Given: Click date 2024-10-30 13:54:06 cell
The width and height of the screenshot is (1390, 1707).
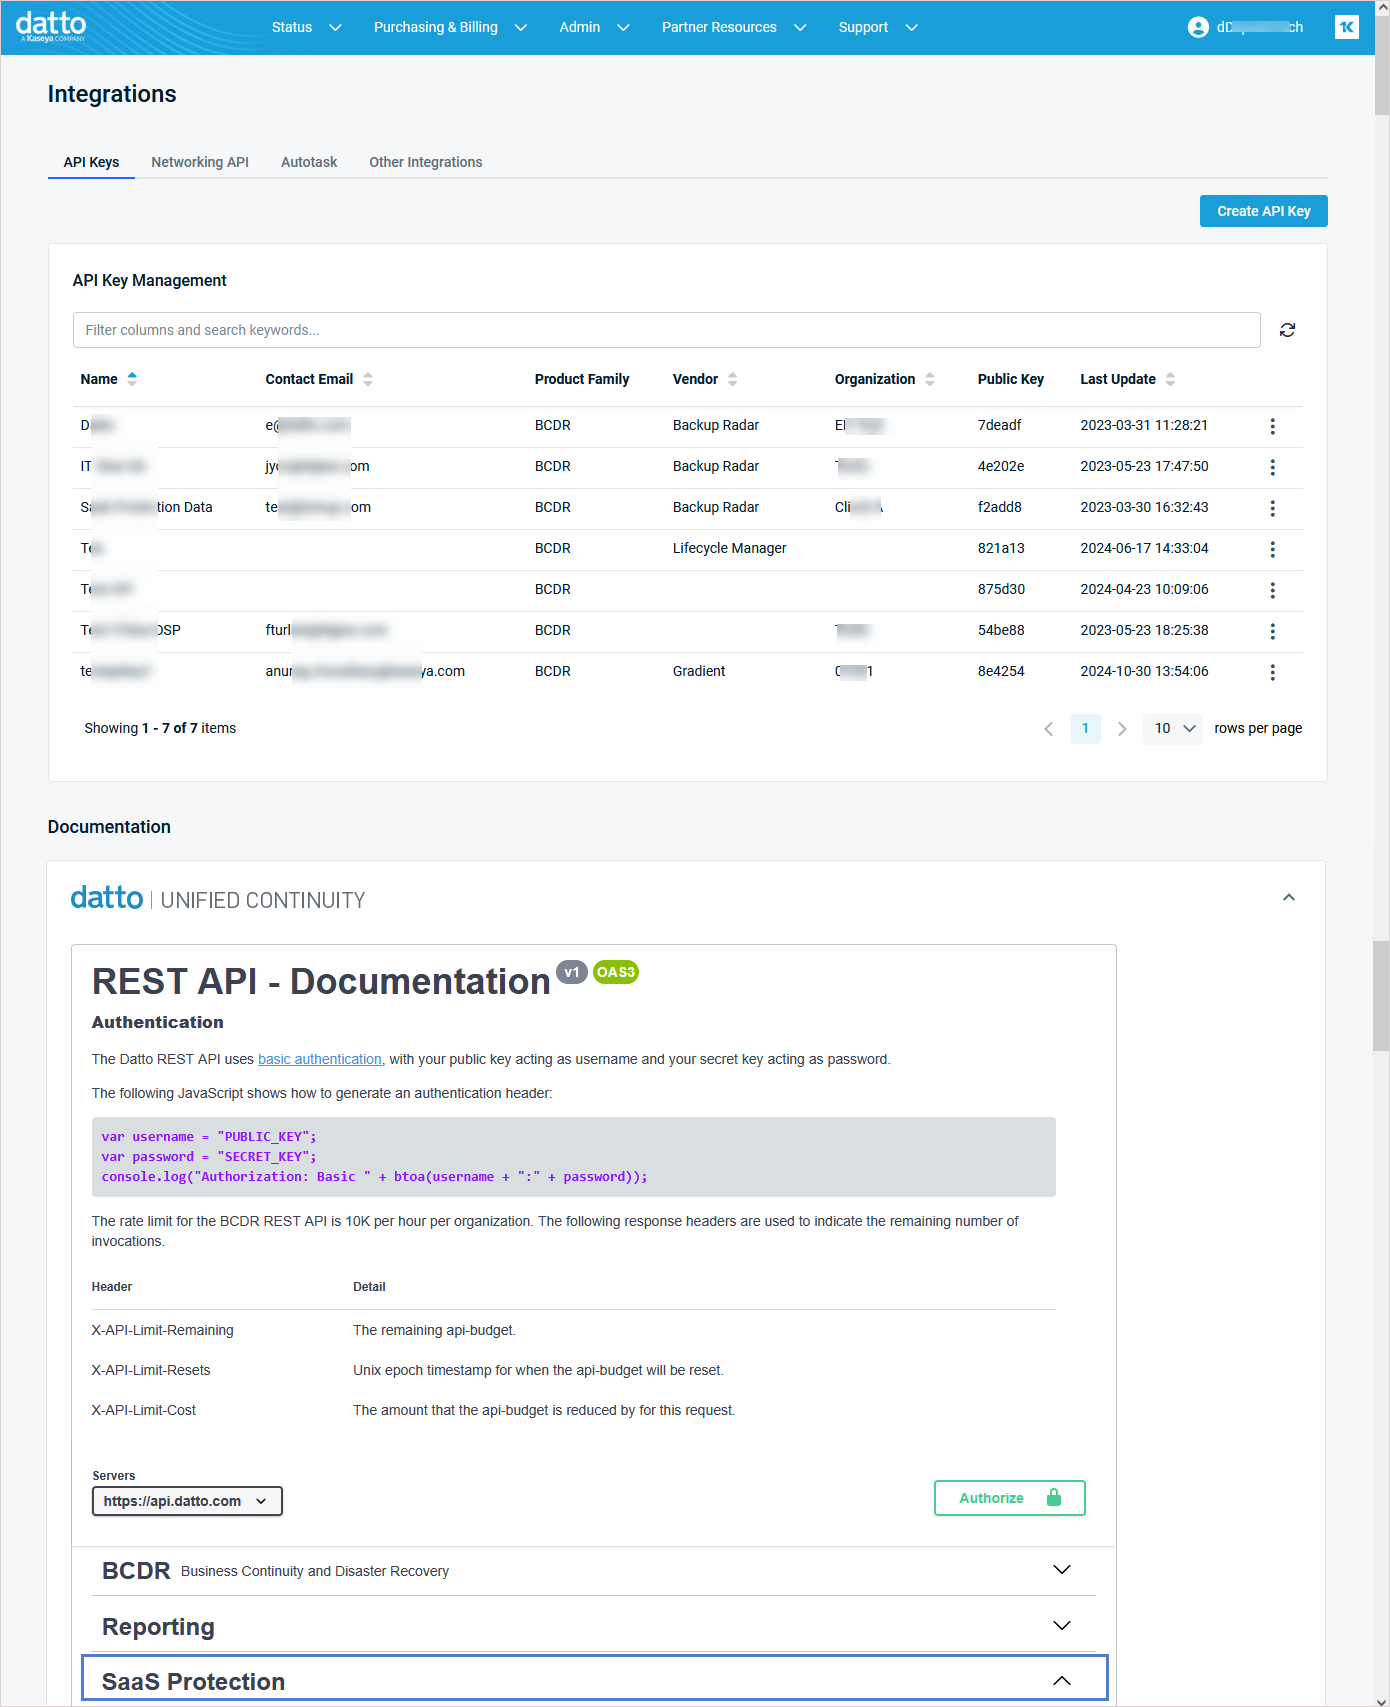Looking at the screenshot, I should (x=1144, y=671).
